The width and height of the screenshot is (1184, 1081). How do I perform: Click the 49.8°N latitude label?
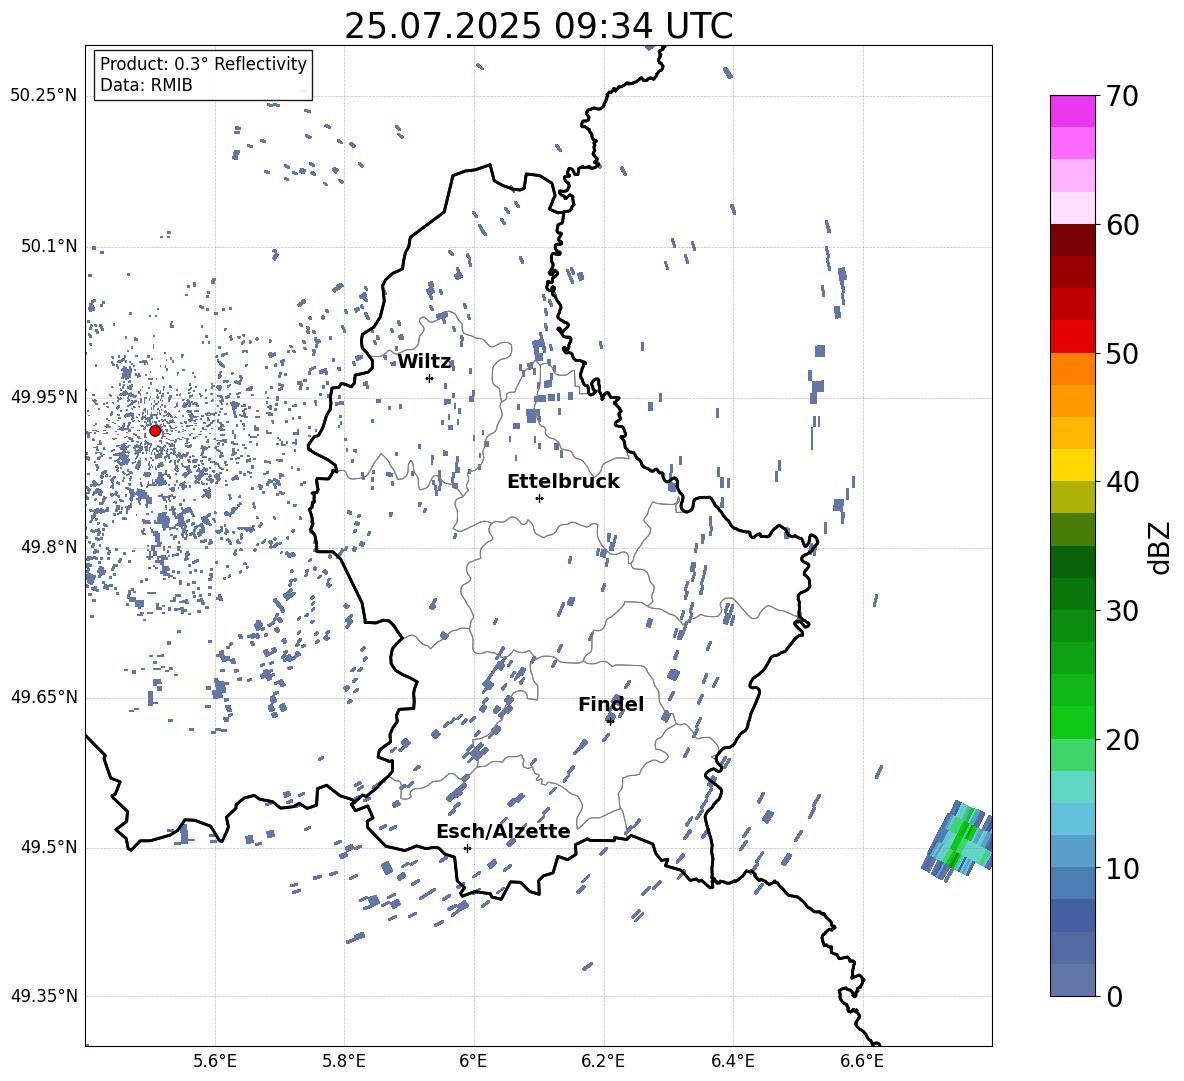(49, 547)
